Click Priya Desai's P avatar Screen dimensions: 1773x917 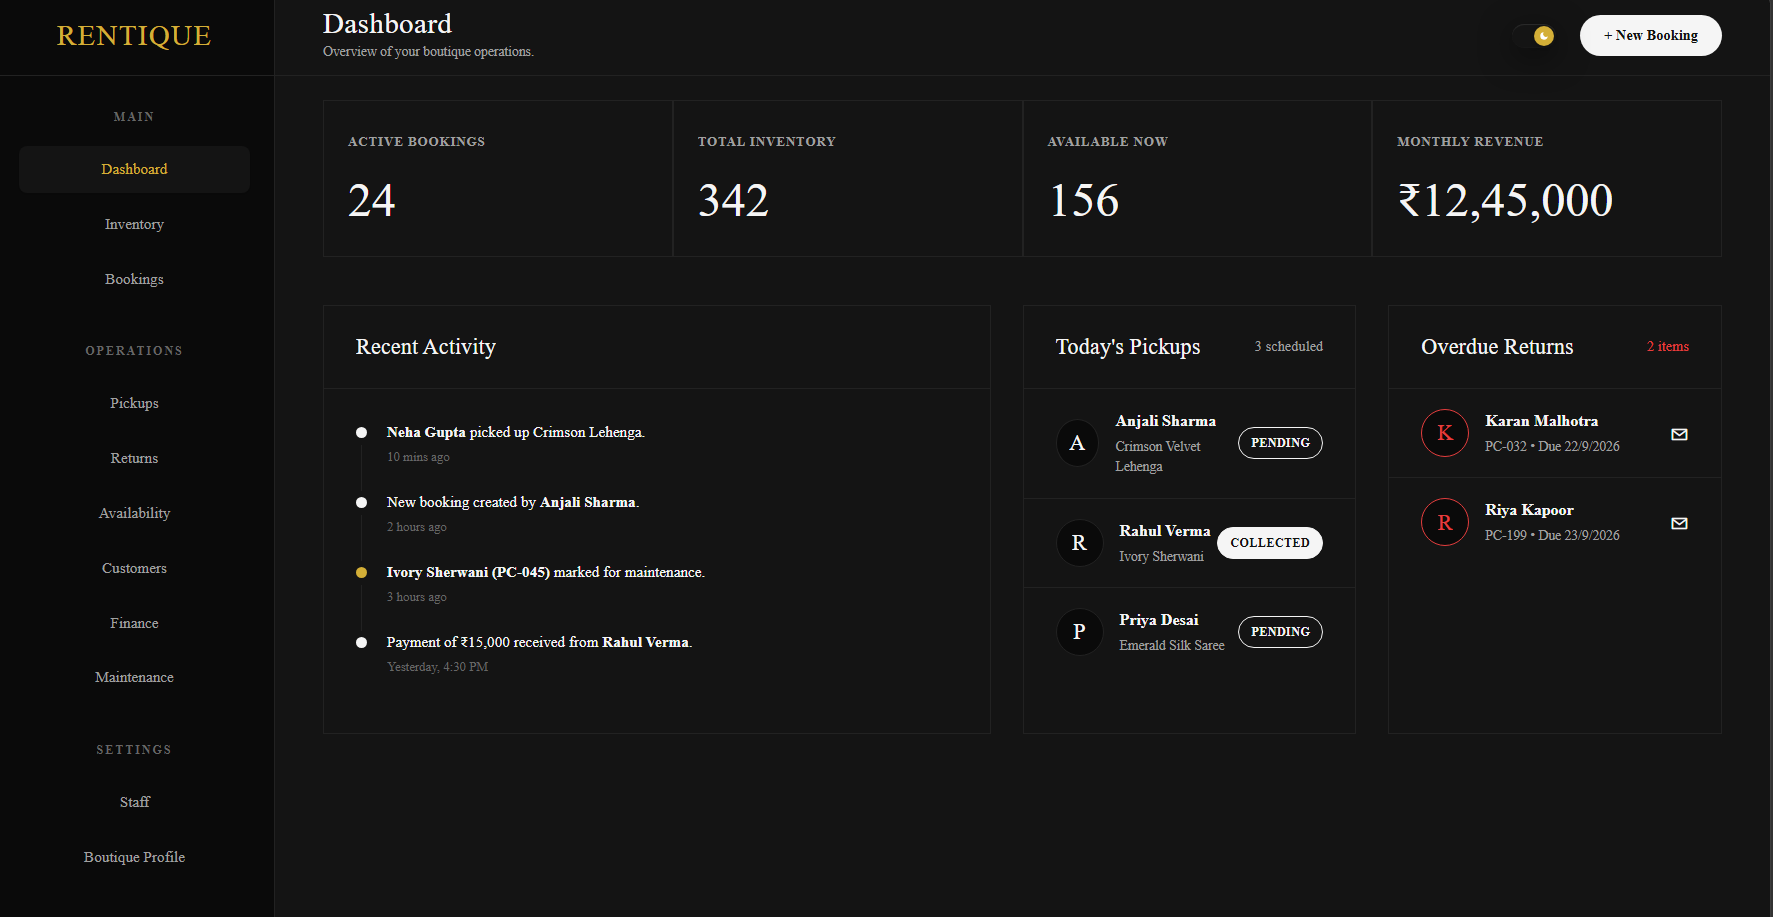1079,632
